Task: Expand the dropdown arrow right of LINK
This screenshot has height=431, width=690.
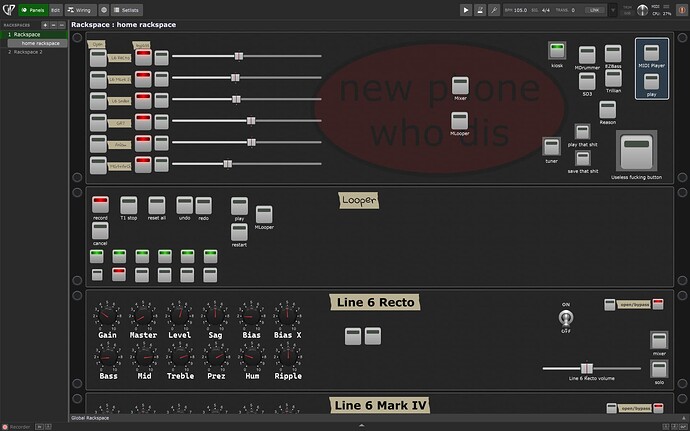Action: click(613, 10)
